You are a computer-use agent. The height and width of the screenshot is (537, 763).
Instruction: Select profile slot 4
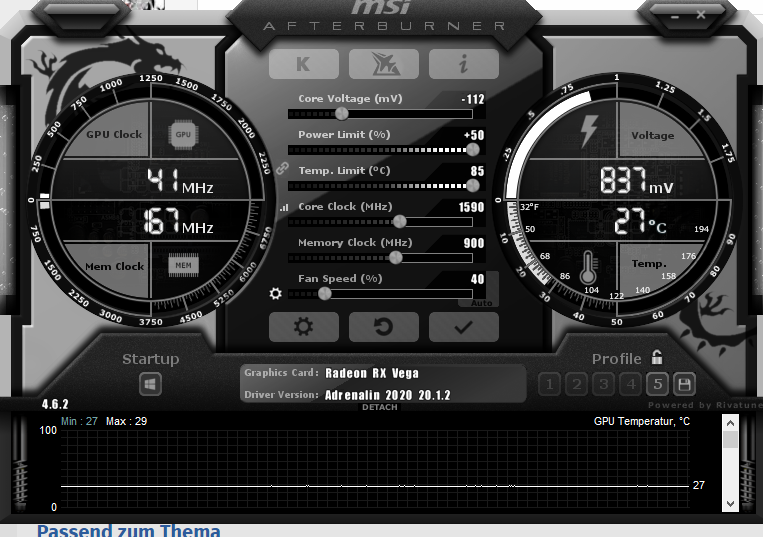[x=631, y=384]
